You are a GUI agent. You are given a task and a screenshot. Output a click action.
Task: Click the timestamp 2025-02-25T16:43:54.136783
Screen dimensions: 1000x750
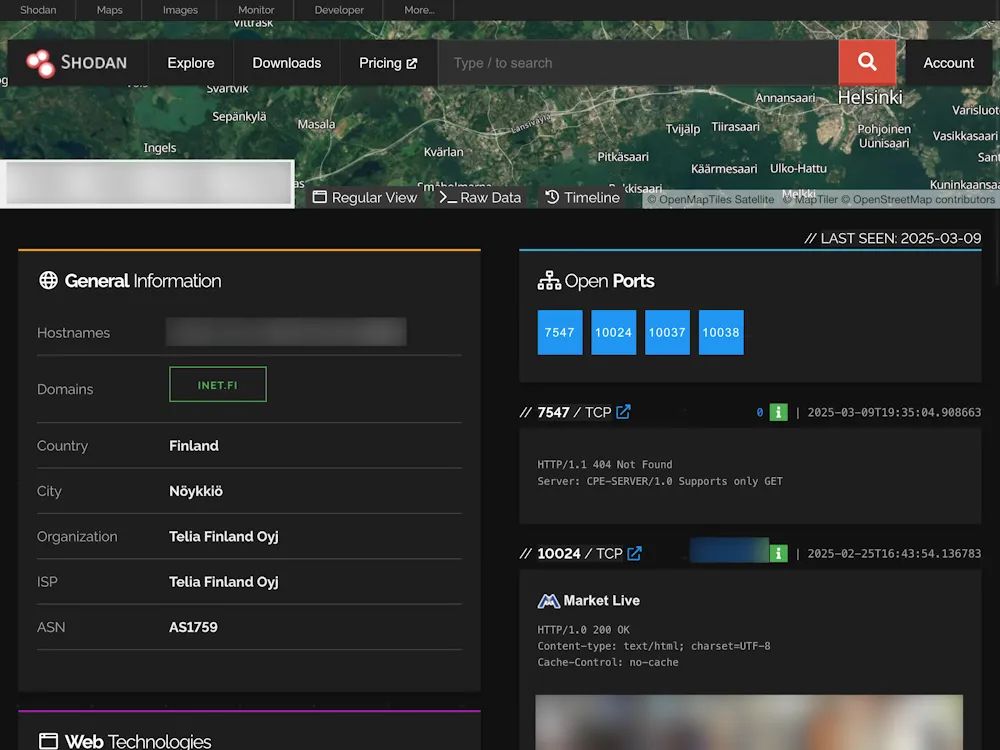coord(894,554)
